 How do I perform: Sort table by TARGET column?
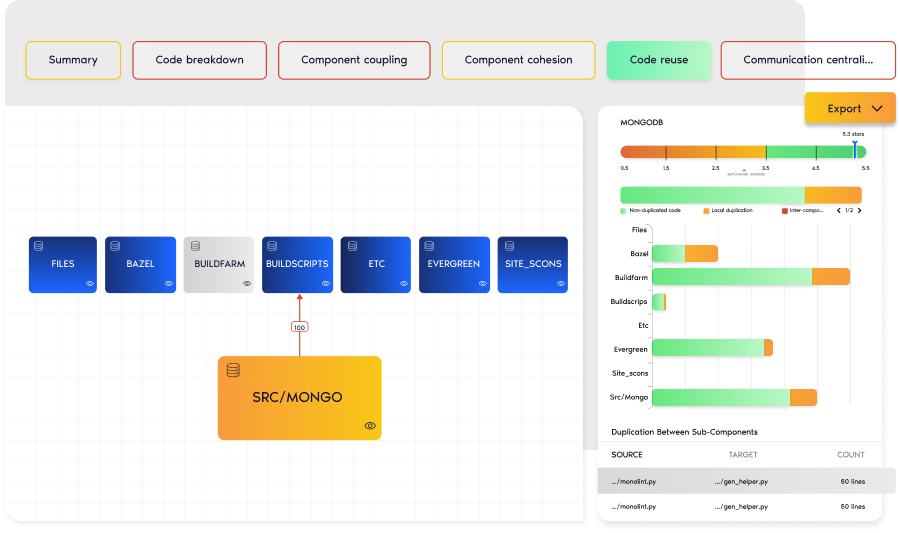point(743,454)
